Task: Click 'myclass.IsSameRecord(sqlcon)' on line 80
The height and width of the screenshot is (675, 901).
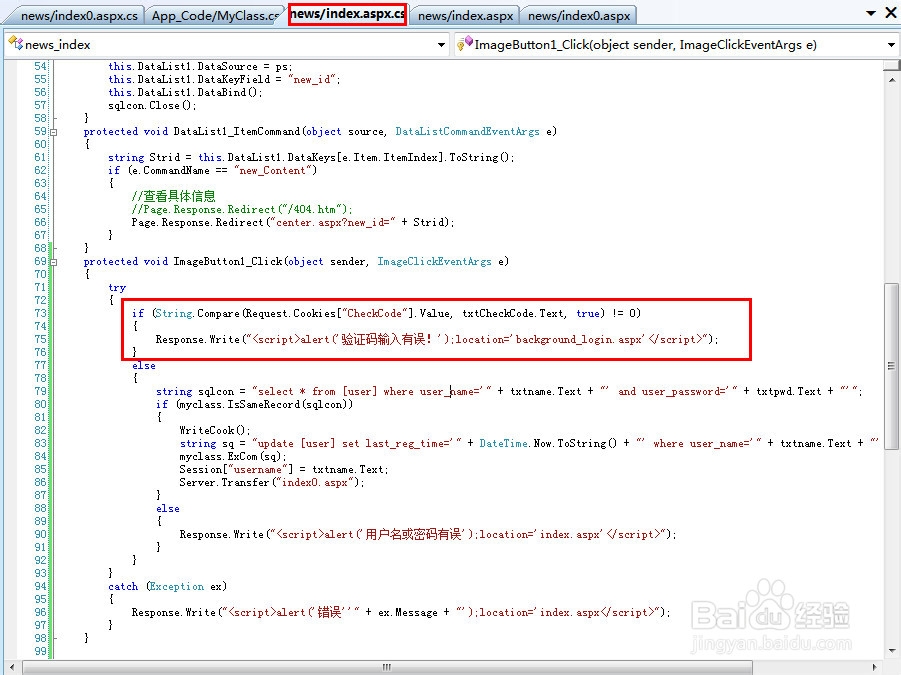Action: [262, 404]
